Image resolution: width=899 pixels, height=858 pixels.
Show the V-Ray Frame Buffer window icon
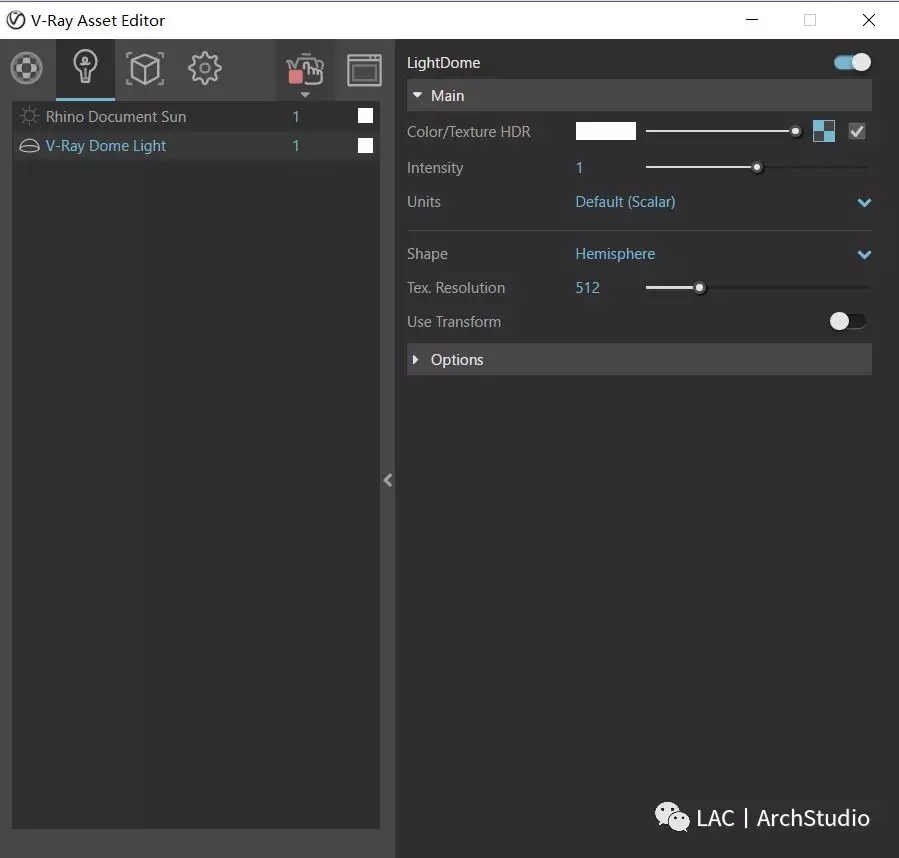(364, 70)
